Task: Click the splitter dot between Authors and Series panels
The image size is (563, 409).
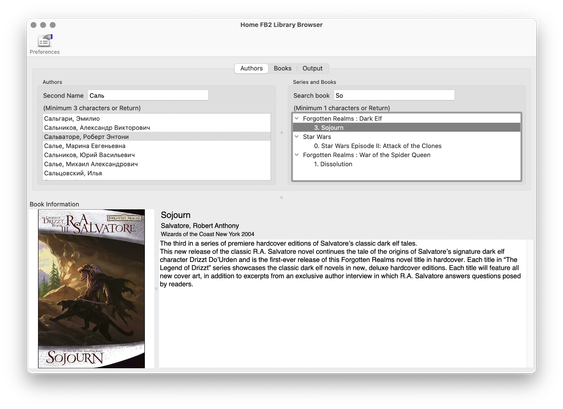Action: click(x=282, y=133)
